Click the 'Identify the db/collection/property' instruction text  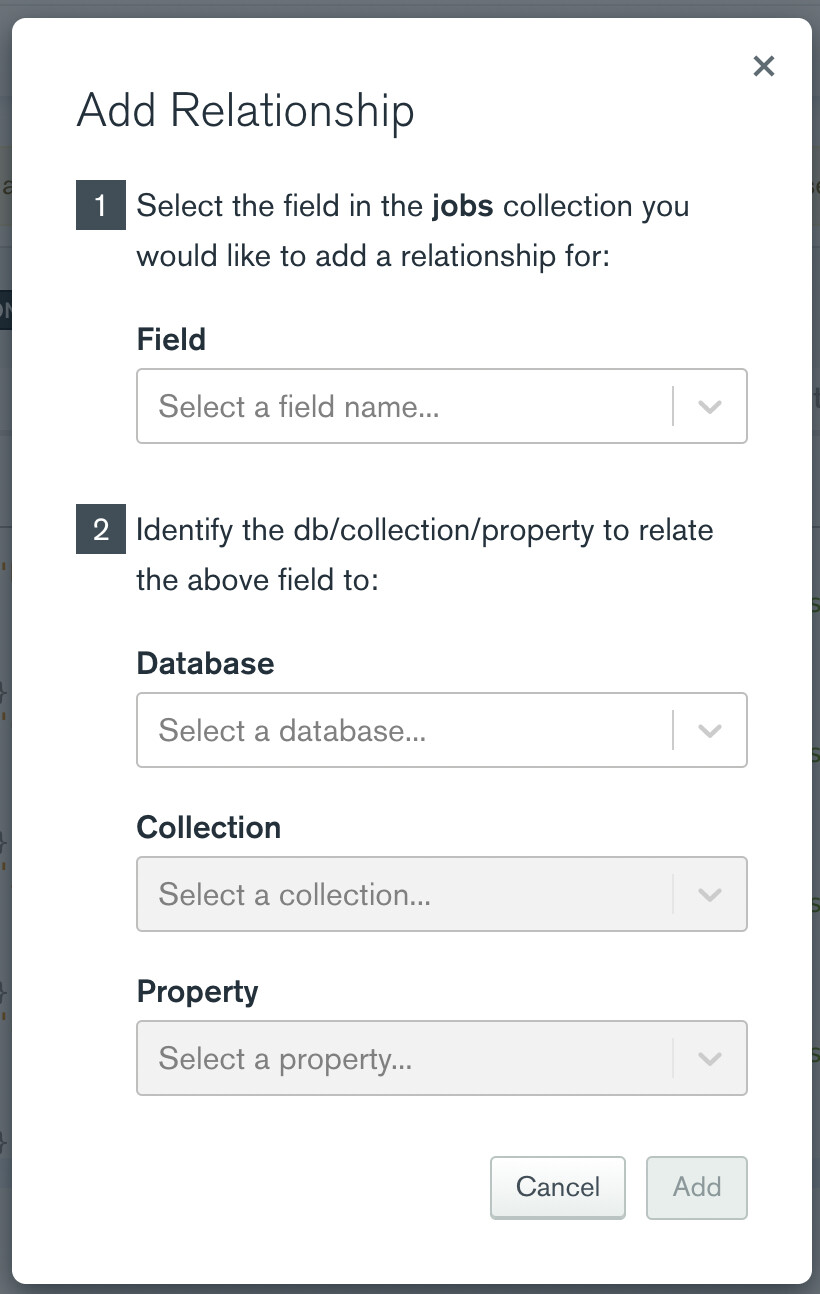click(x=424, y=530)
